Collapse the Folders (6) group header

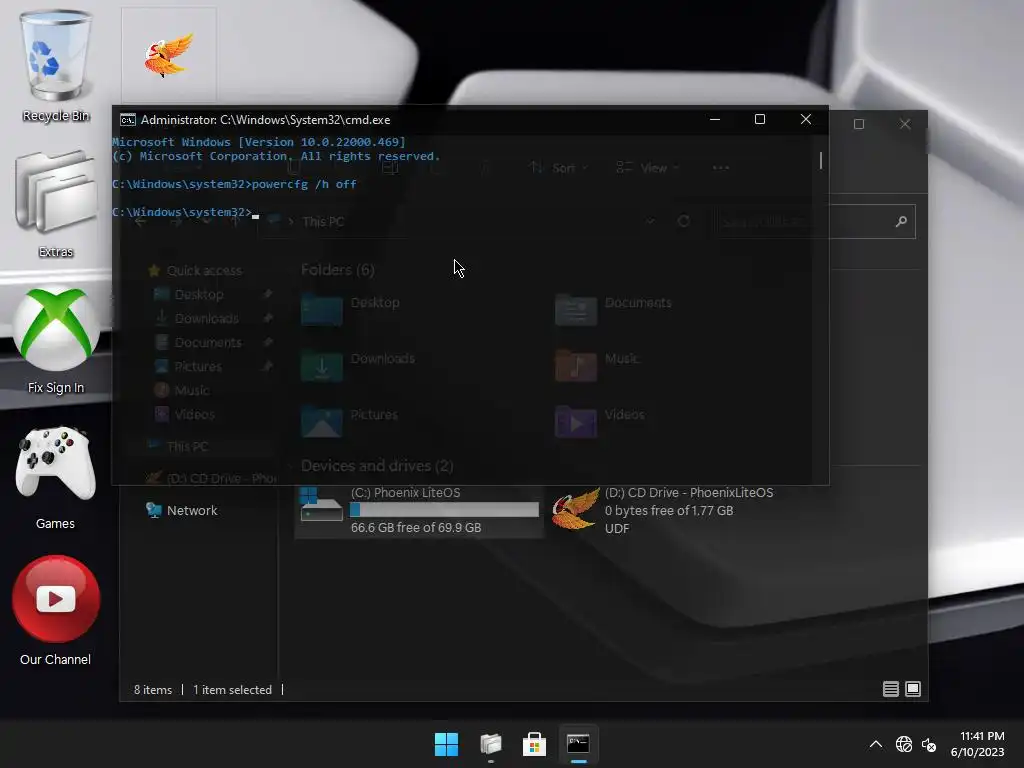tap(338, 270)
